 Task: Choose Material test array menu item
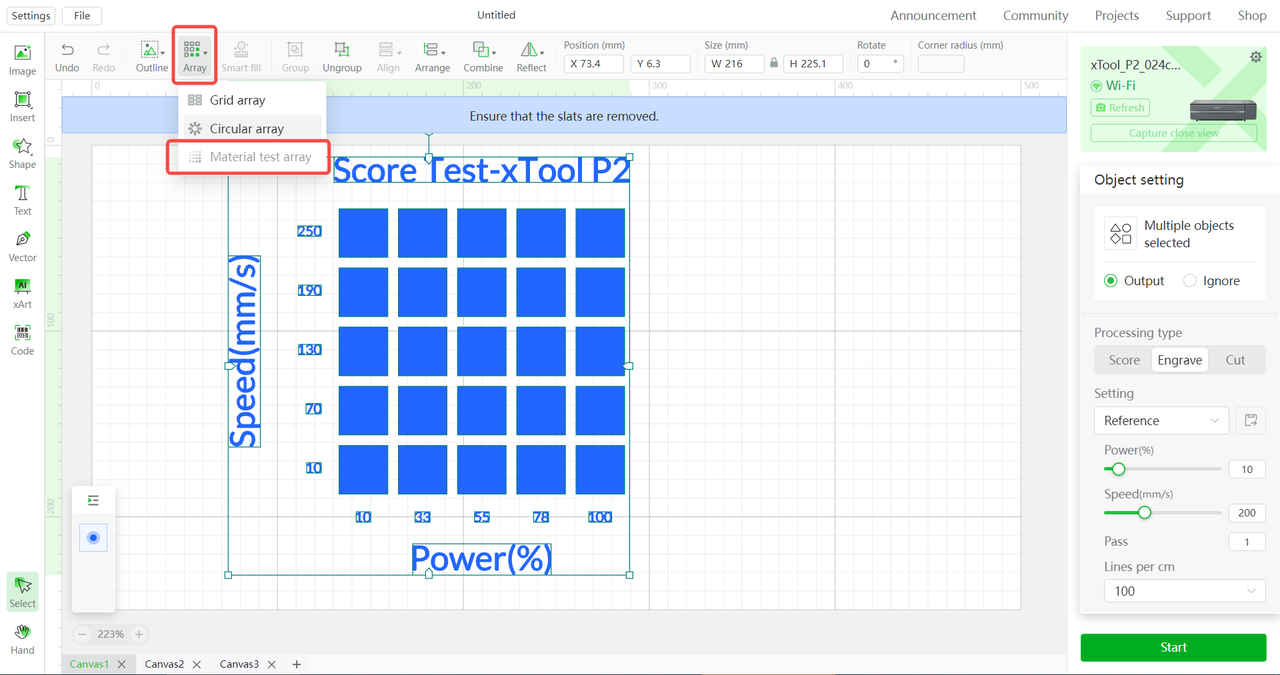249,157
